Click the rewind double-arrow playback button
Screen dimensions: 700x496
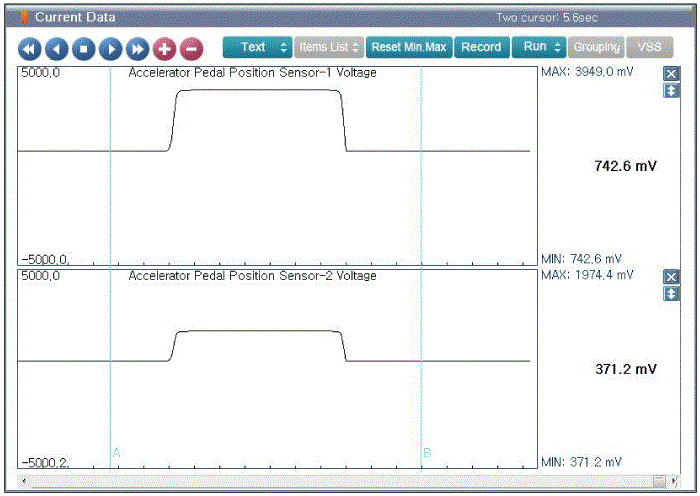pos(30,49)
